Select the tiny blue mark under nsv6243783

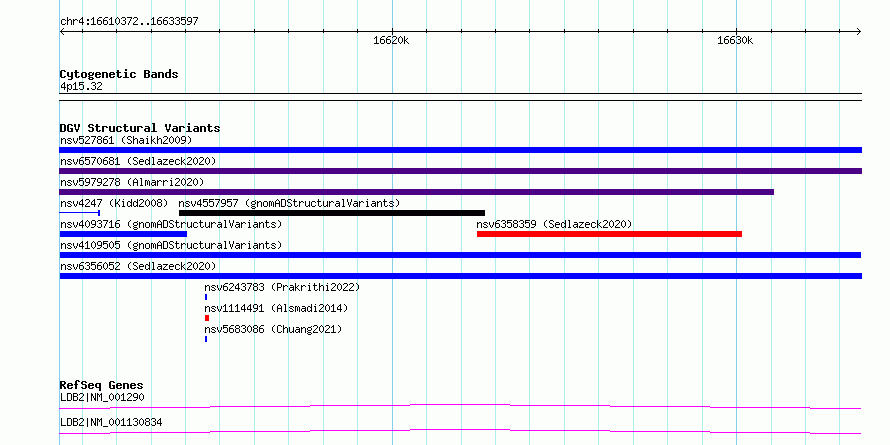pos(206,297)
